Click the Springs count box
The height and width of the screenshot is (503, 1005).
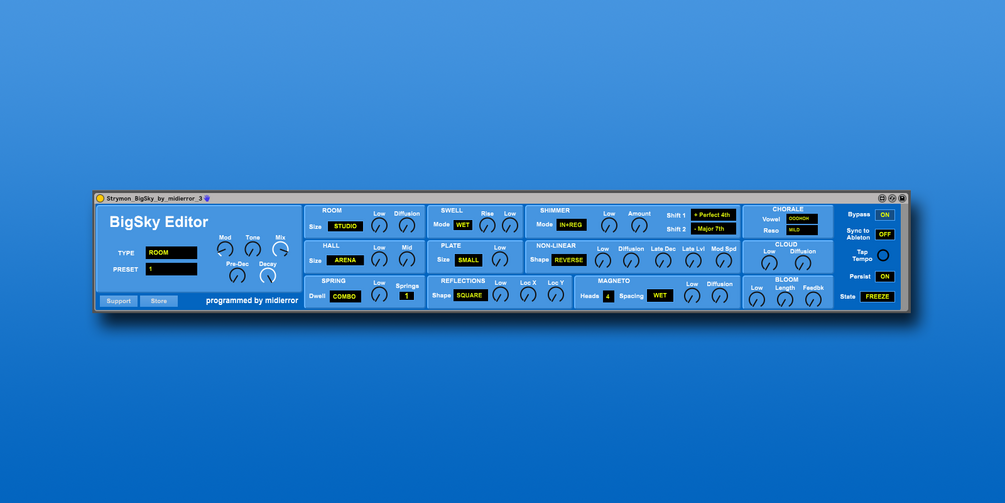tap(406, 296)
